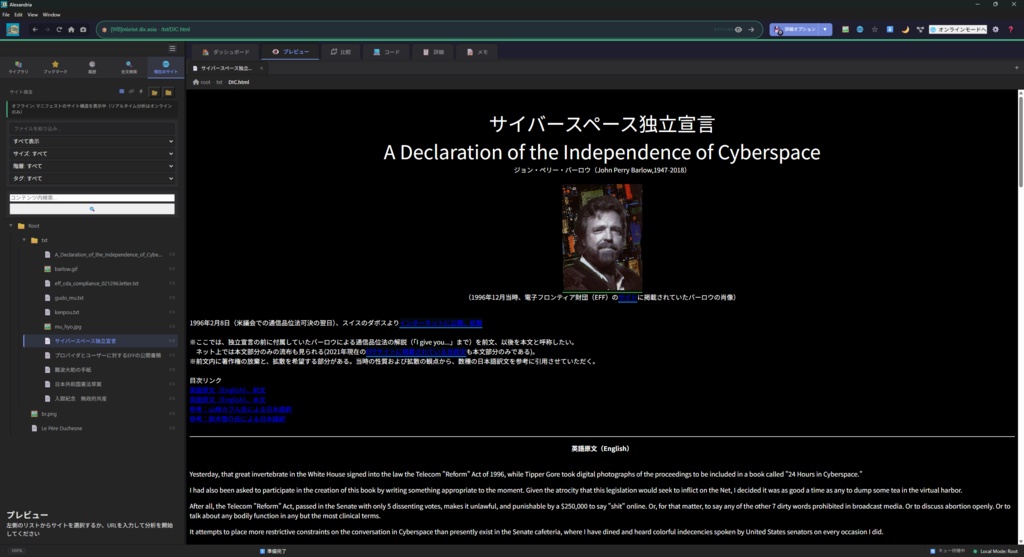The width and height of the screenshot is (1024, 557).
Task: Click the Alexandria app logo in toolbar
Action: 12,29
